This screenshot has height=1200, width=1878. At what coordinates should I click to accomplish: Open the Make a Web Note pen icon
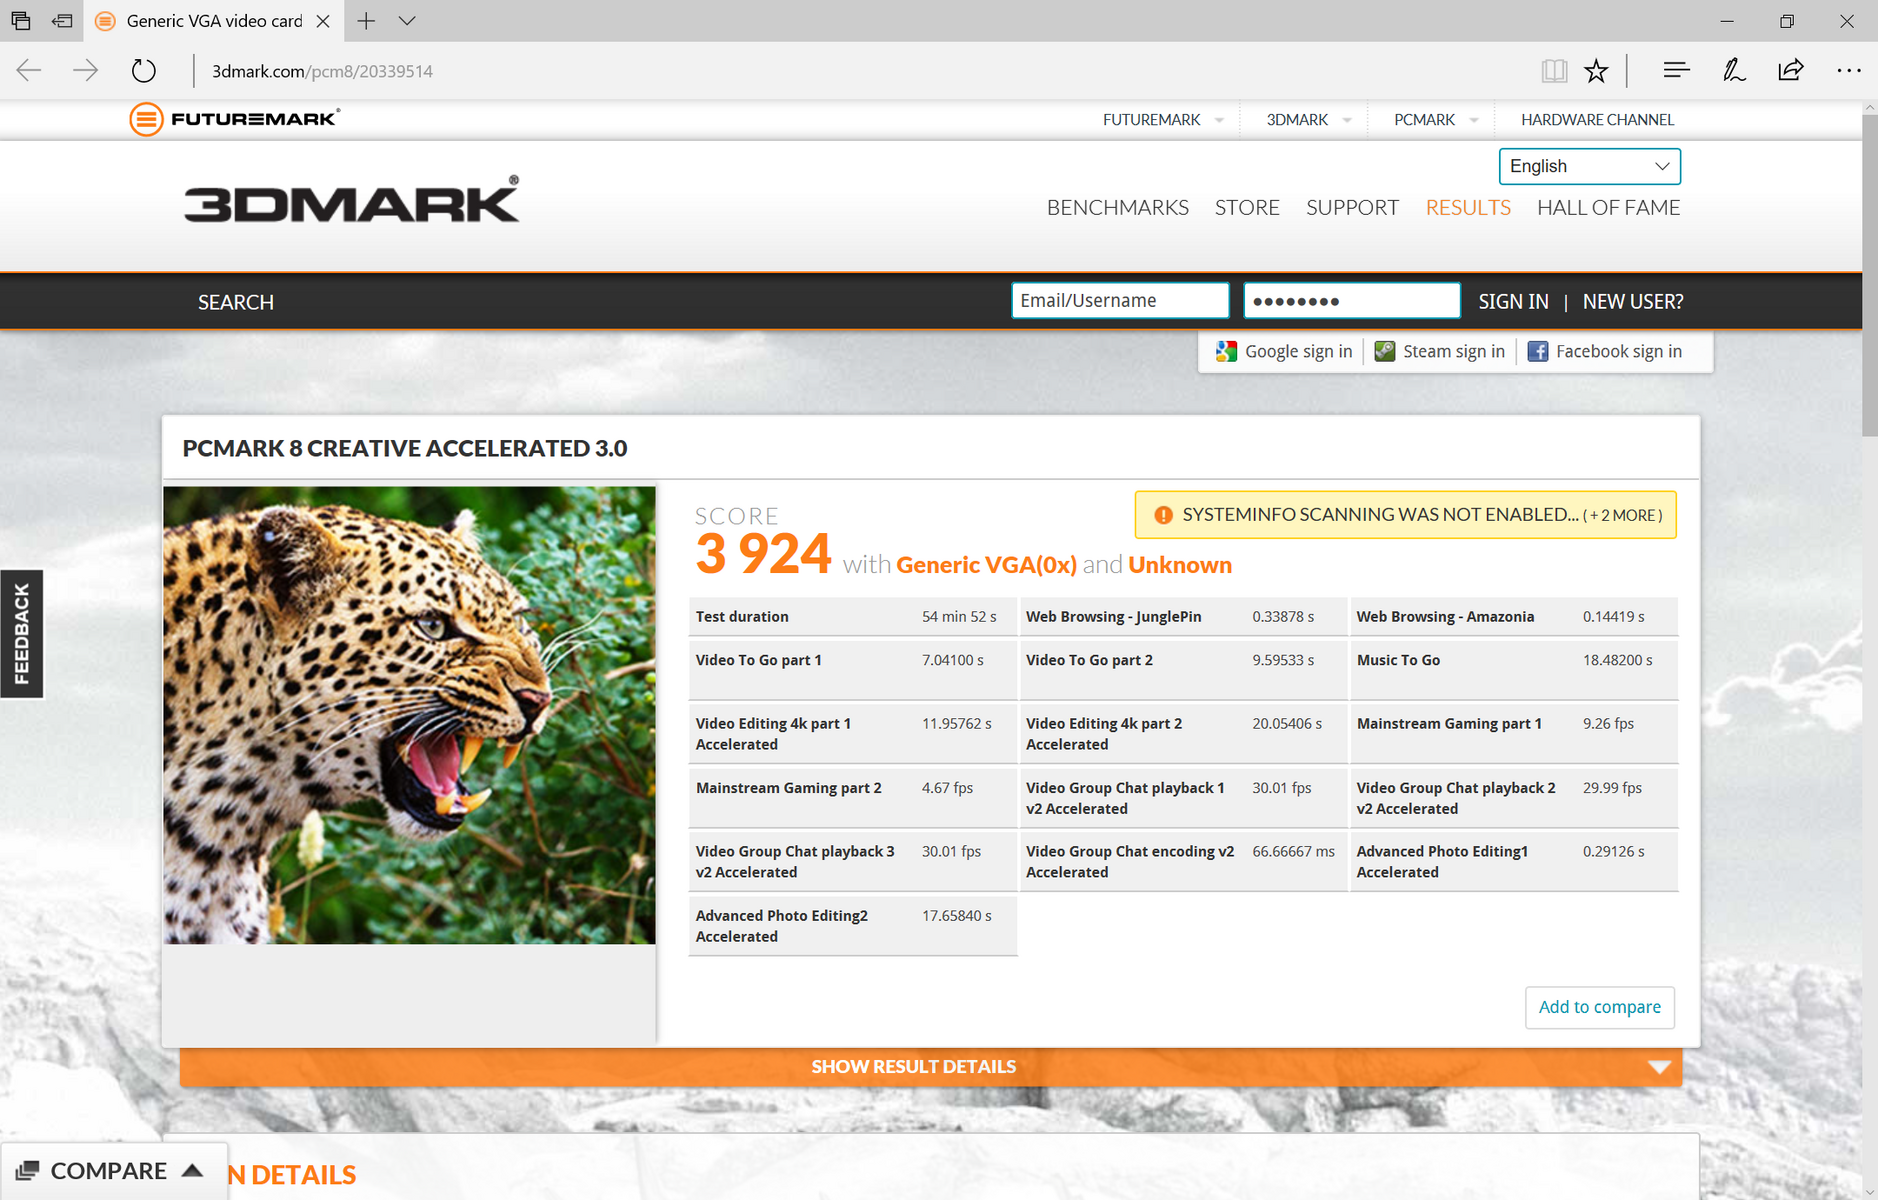coord(1733,70)
